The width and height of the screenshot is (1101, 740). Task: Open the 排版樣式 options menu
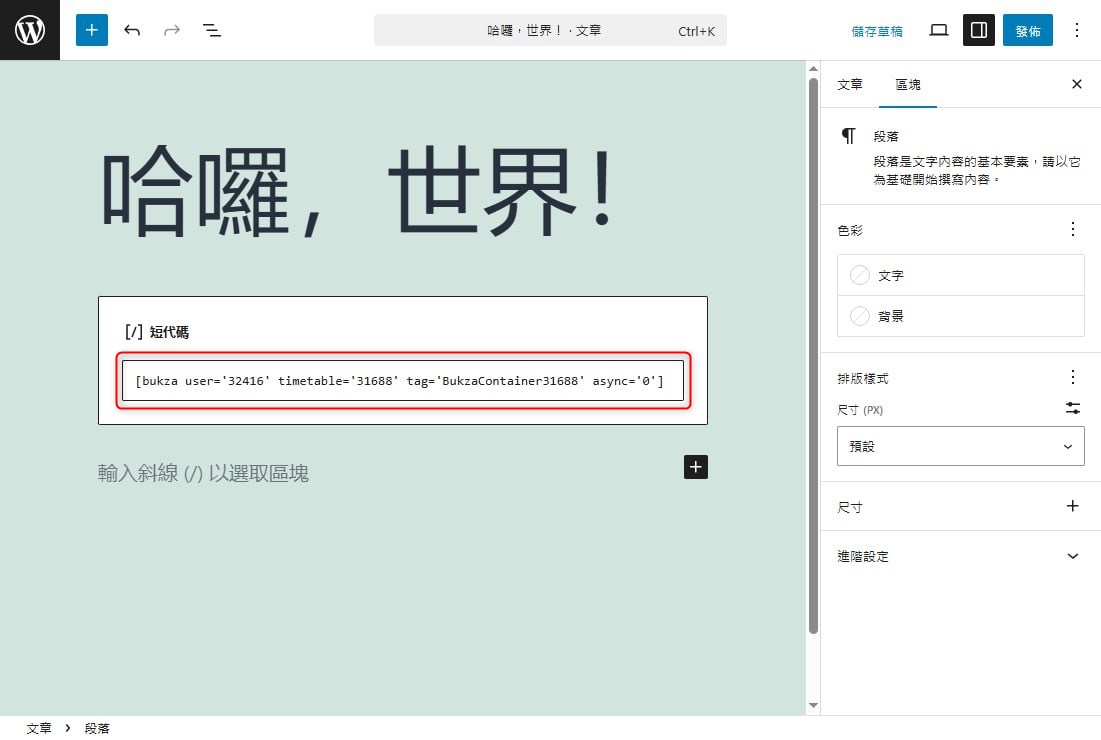pyautogui.click(x=1073, y=377)
